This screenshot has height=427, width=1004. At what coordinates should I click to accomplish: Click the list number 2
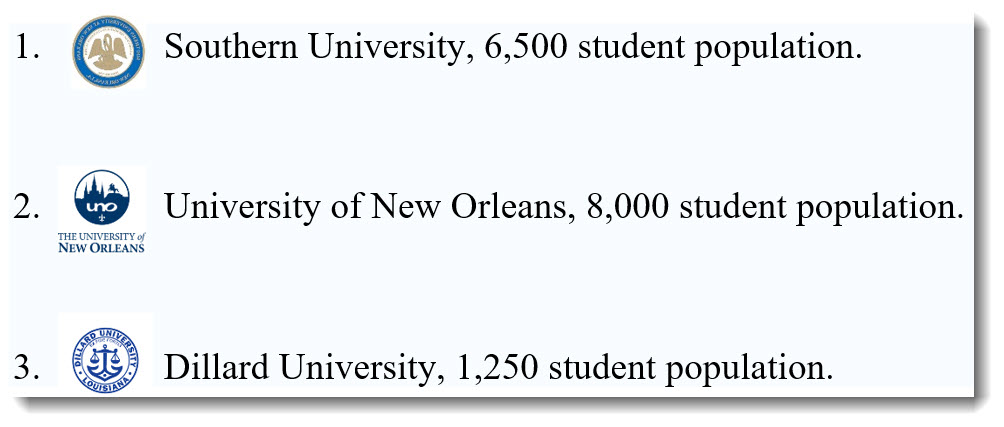26,207
